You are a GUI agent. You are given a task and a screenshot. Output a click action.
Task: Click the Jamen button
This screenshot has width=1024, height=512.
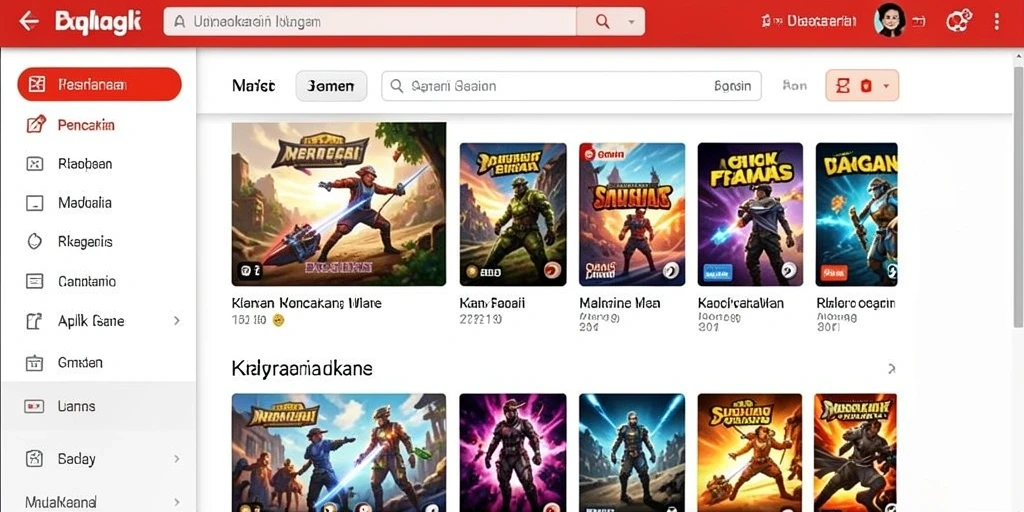(331, 86)
